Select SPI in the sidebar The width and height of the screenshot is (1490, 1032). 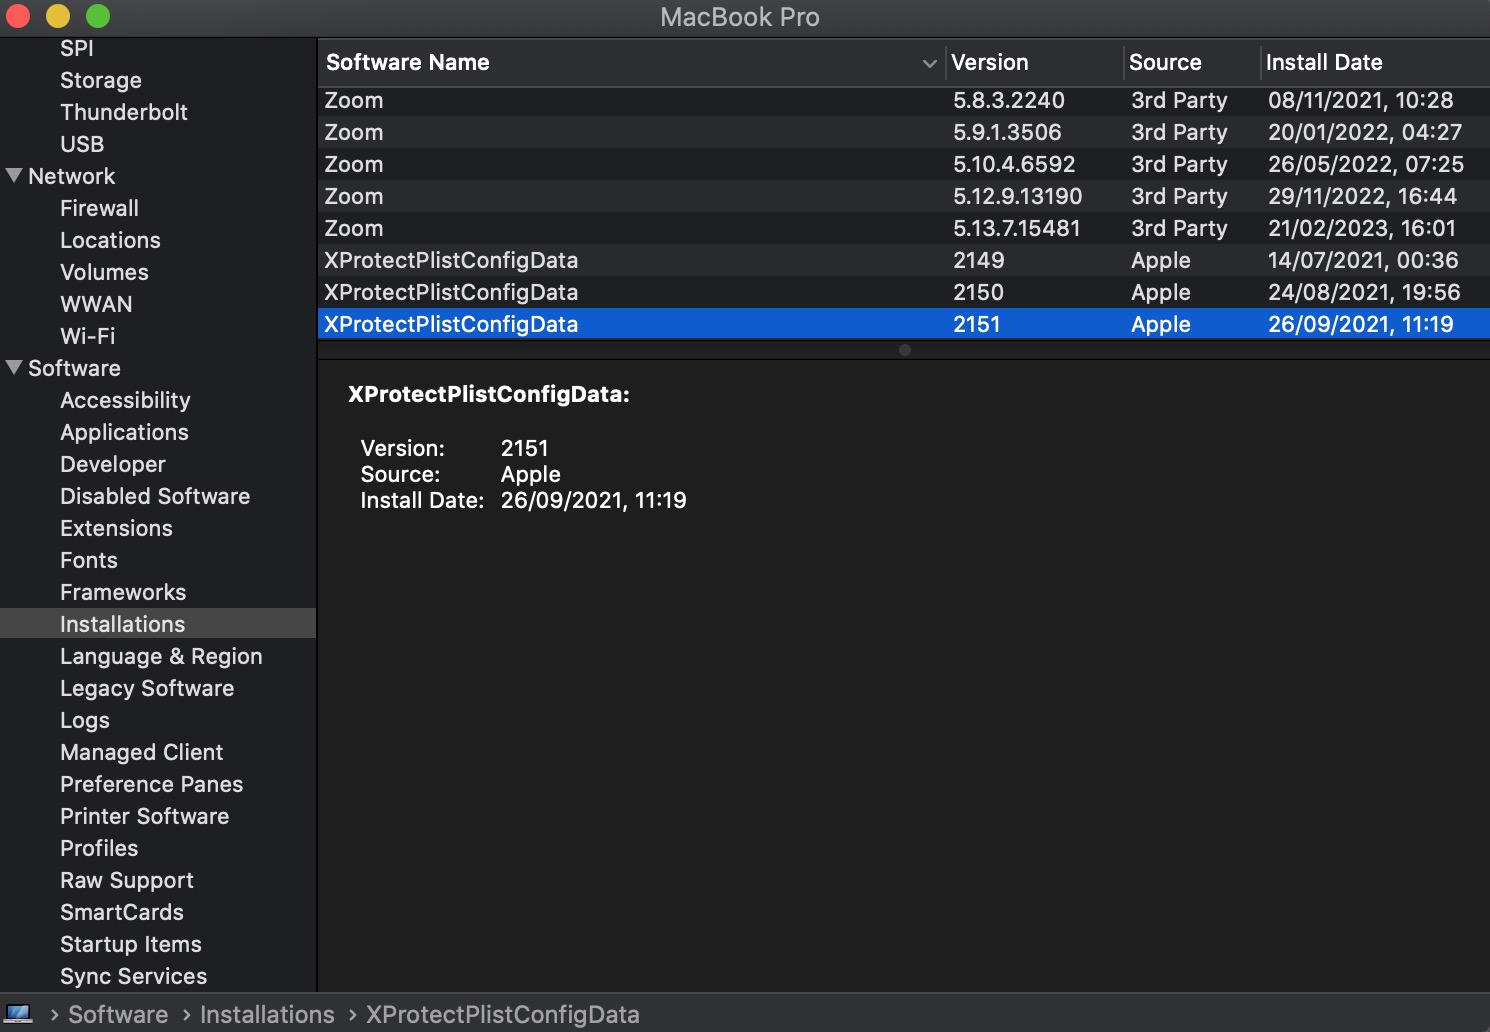pos(77,48)
